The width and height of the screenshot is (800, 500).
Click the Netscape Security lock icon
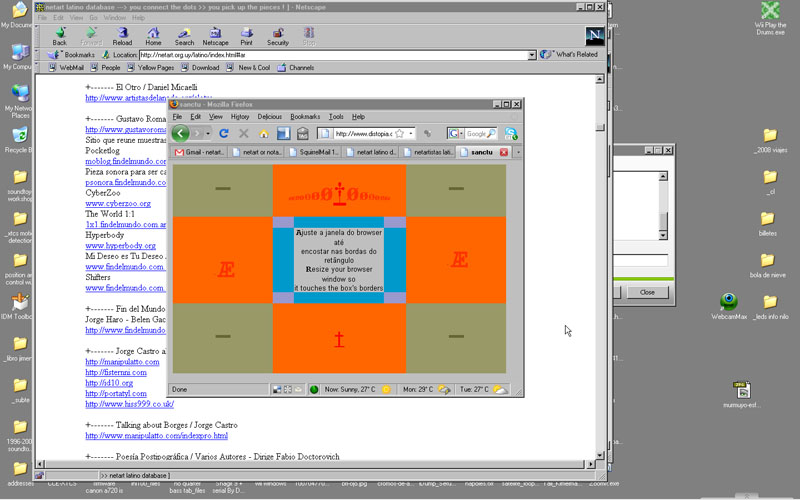coord(278,37)
